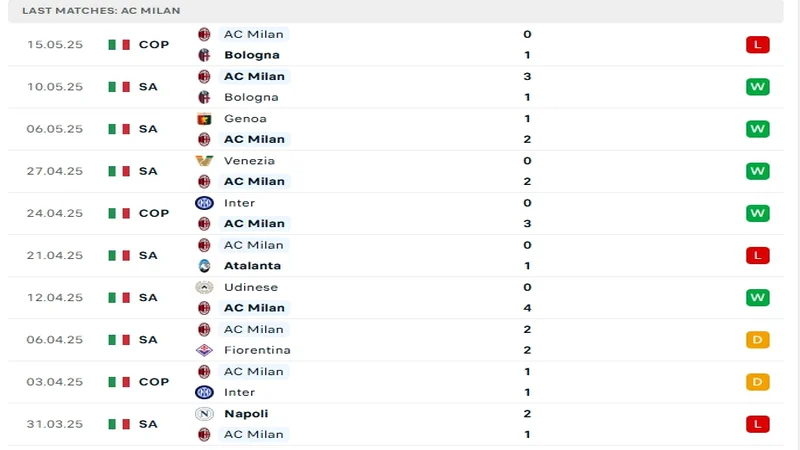Click the Italian flag beside 10.05.25 match
The height and width of the screenshot is (450, 800).
coord(119,87)
